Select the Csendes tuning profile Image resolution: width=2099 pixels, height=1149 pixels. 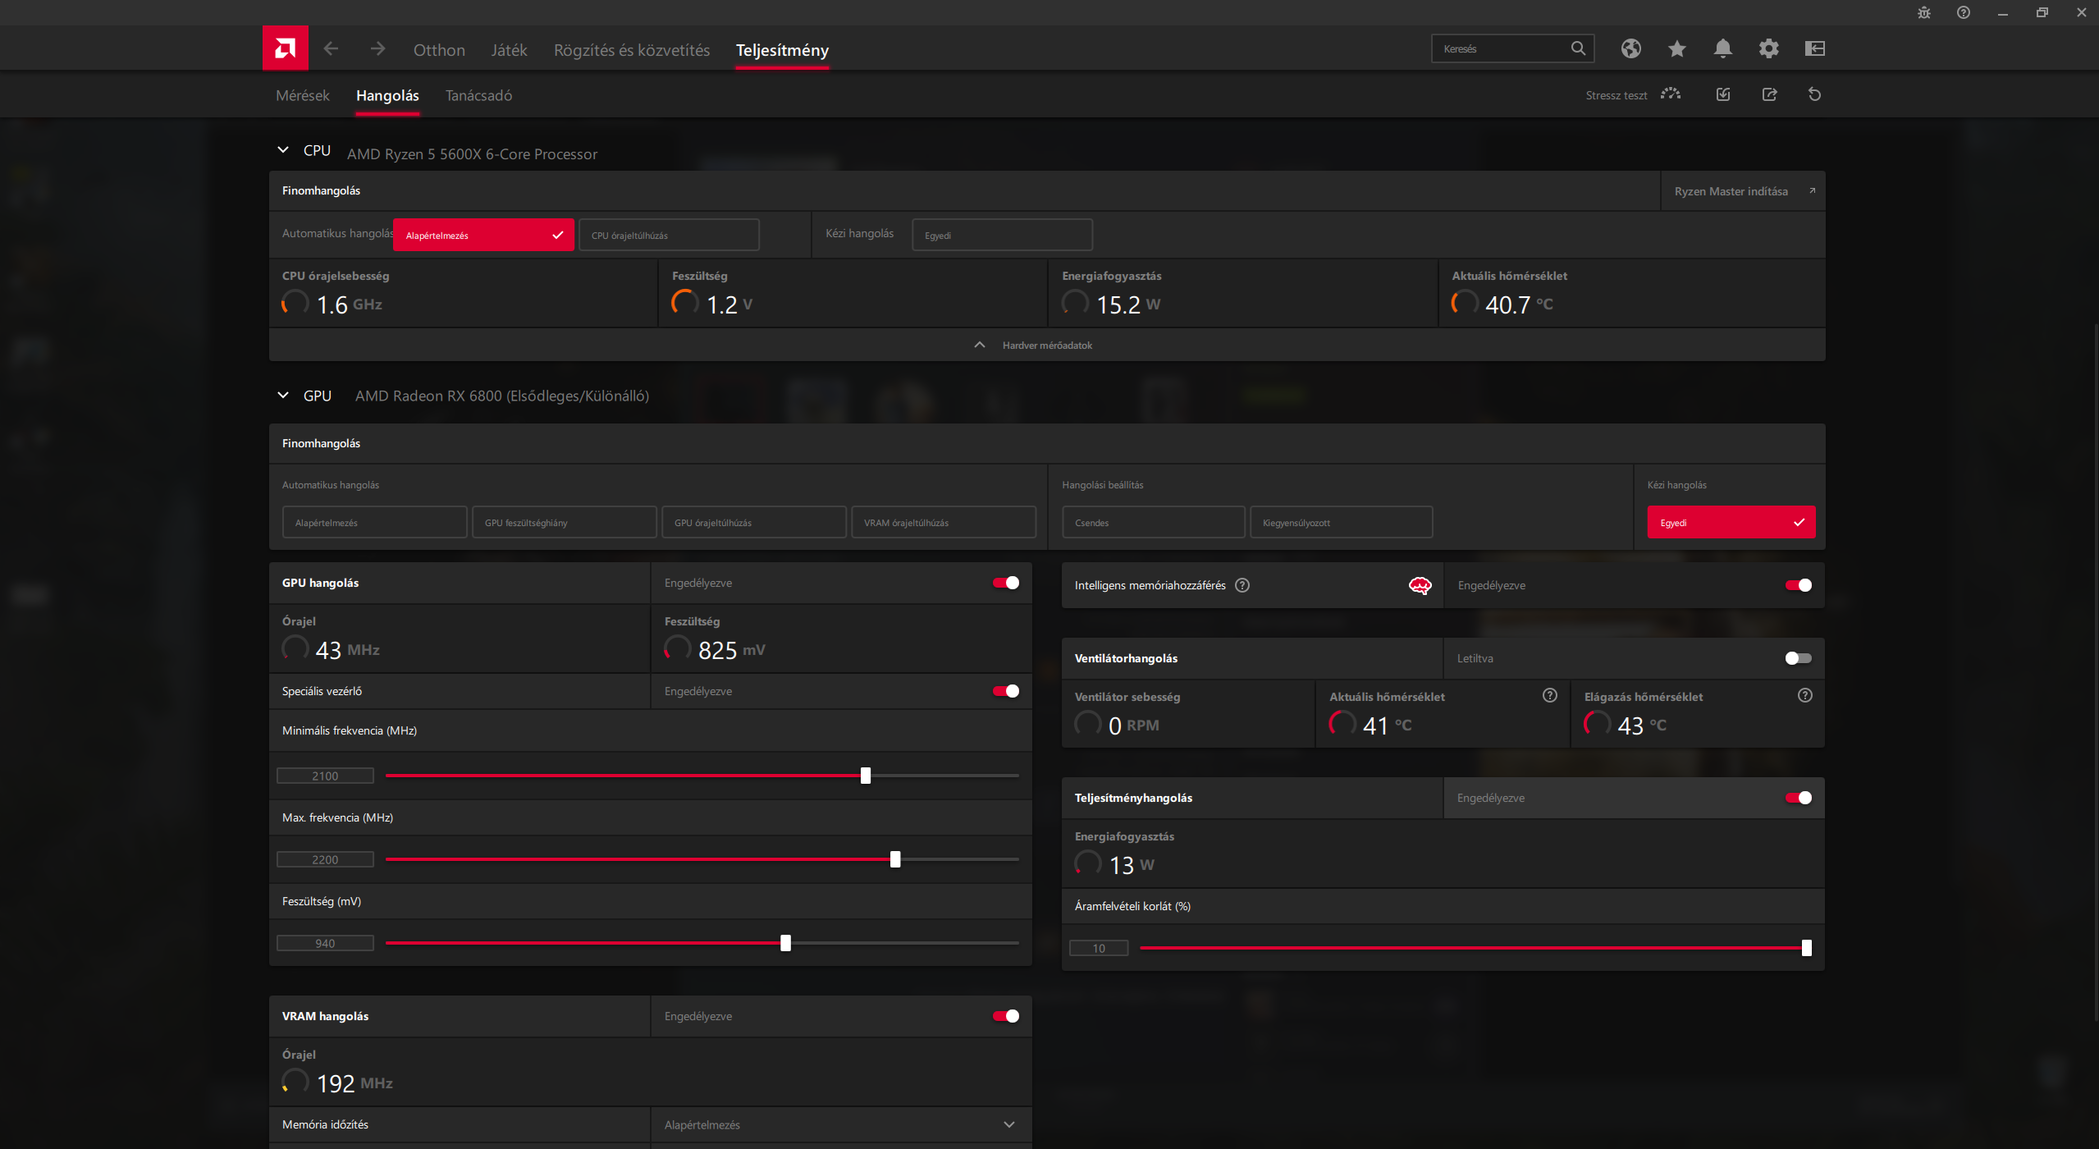(x=1153, y=522)
